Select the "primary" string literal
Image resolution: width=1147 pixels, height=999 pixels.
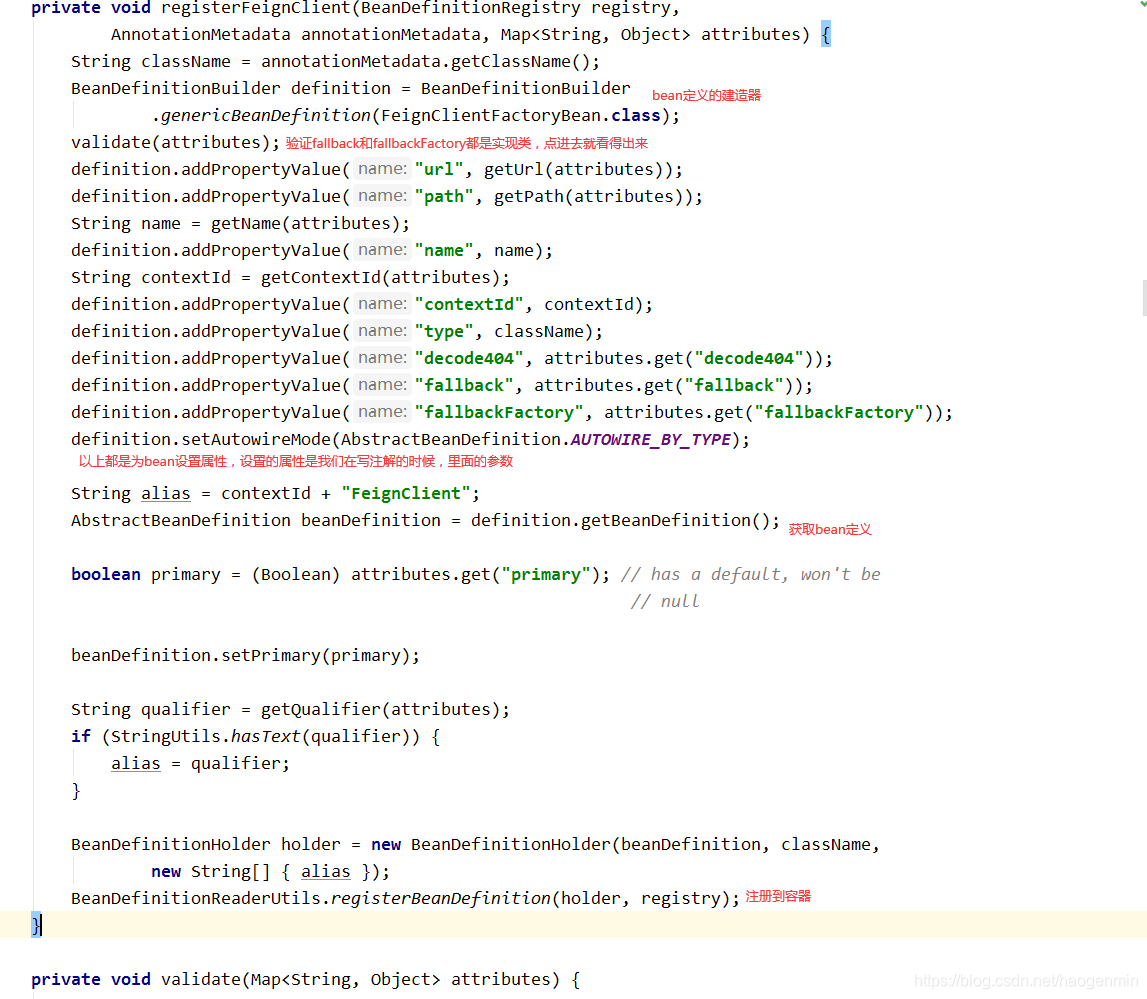pyautogui.click(x=549, y=573)
